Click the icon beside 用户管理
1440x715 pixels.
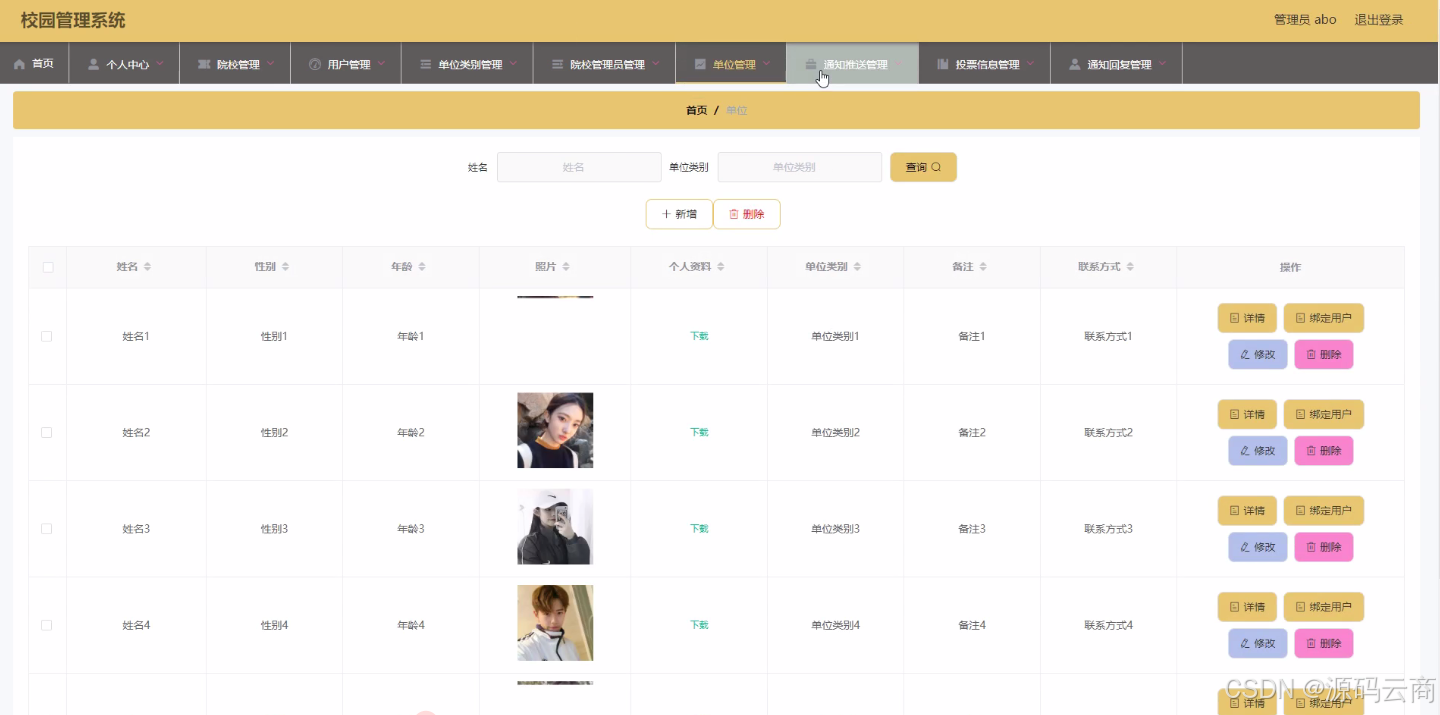coord(315,64)
